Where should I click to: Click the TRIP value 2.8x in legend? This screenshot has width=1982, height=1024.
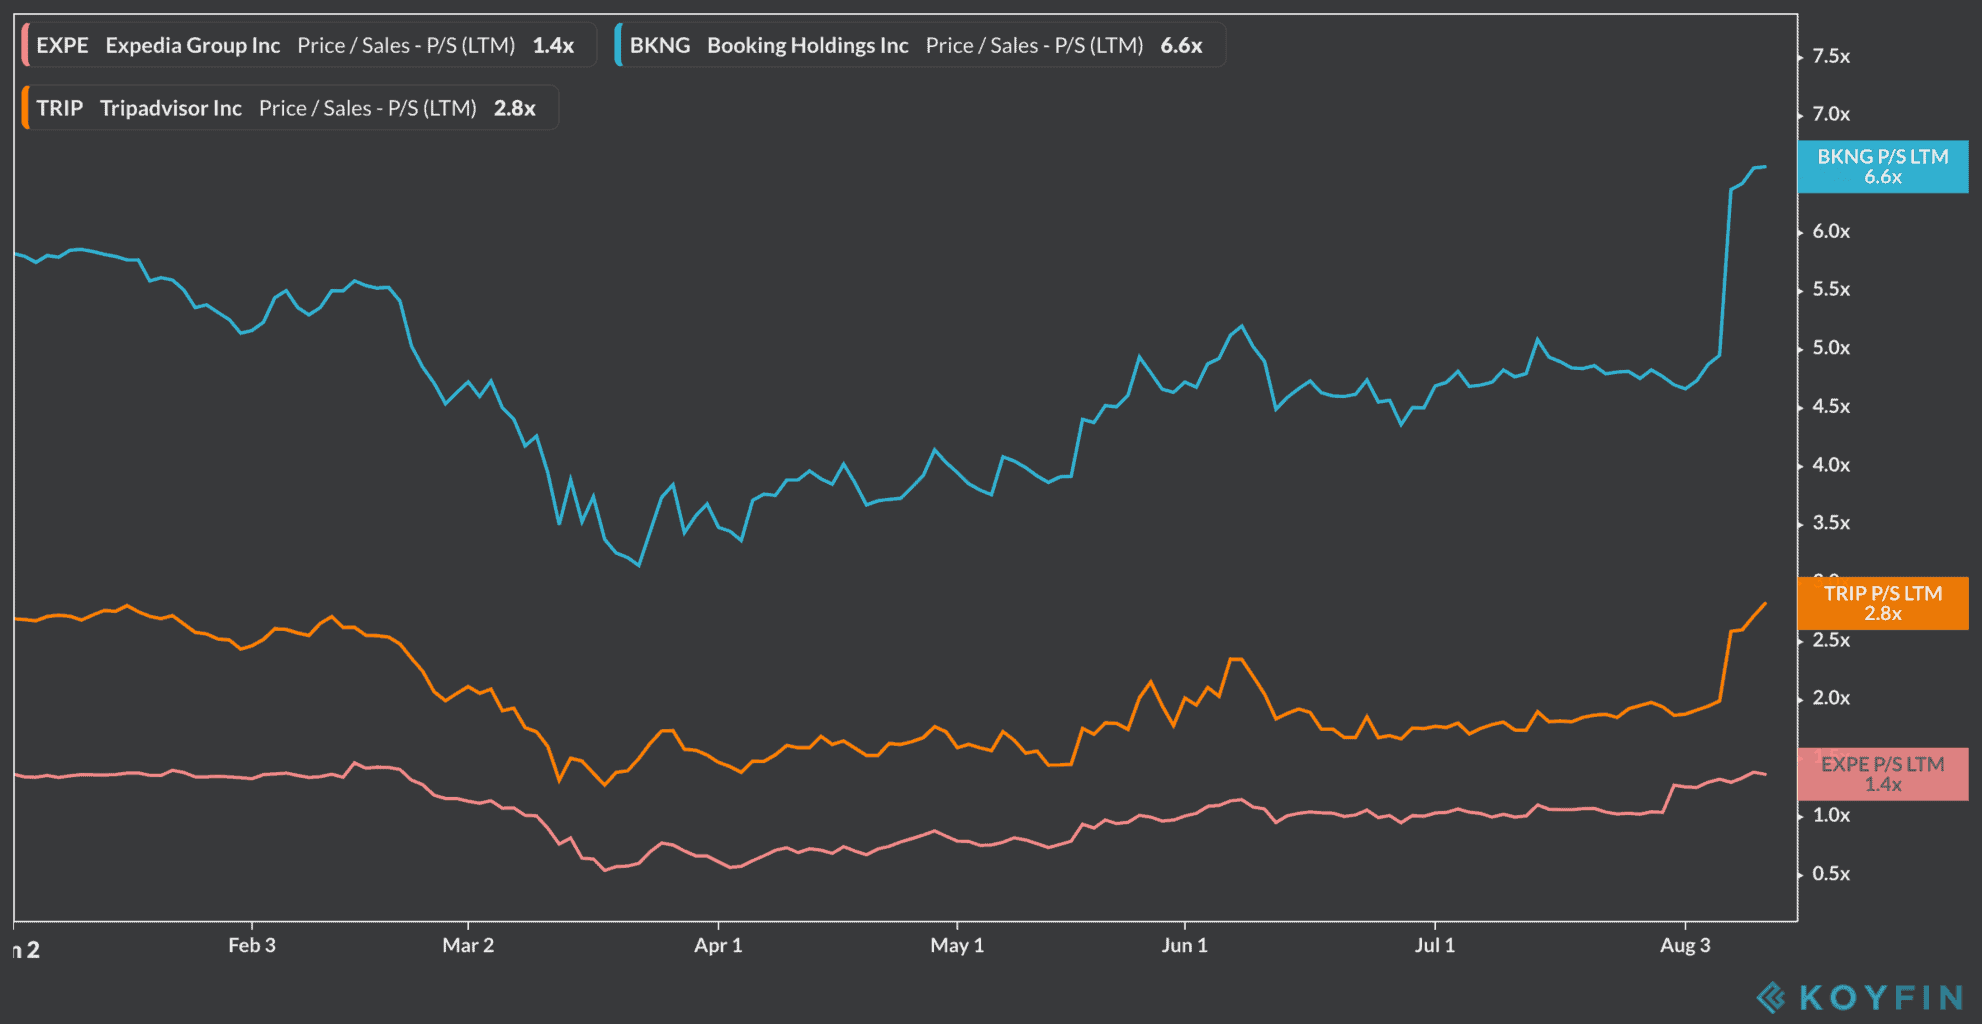click(514, 108)
